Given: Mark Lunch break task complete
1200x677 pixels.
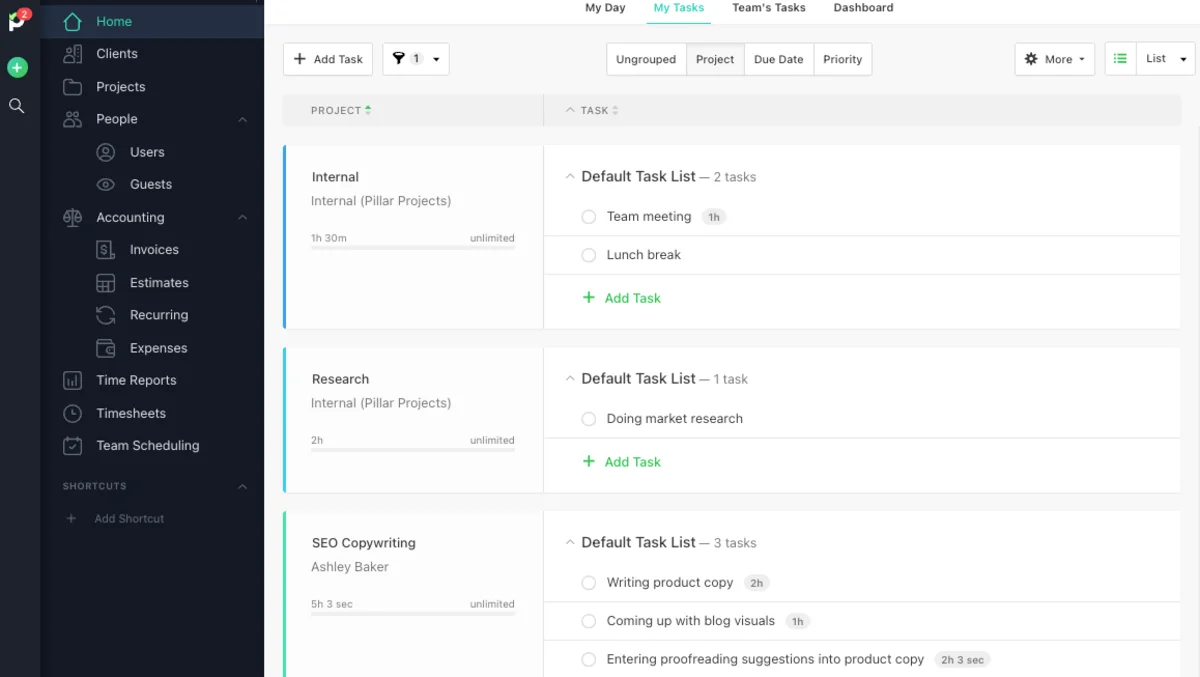Looking at the screenshot, I should tap(589, 255).
